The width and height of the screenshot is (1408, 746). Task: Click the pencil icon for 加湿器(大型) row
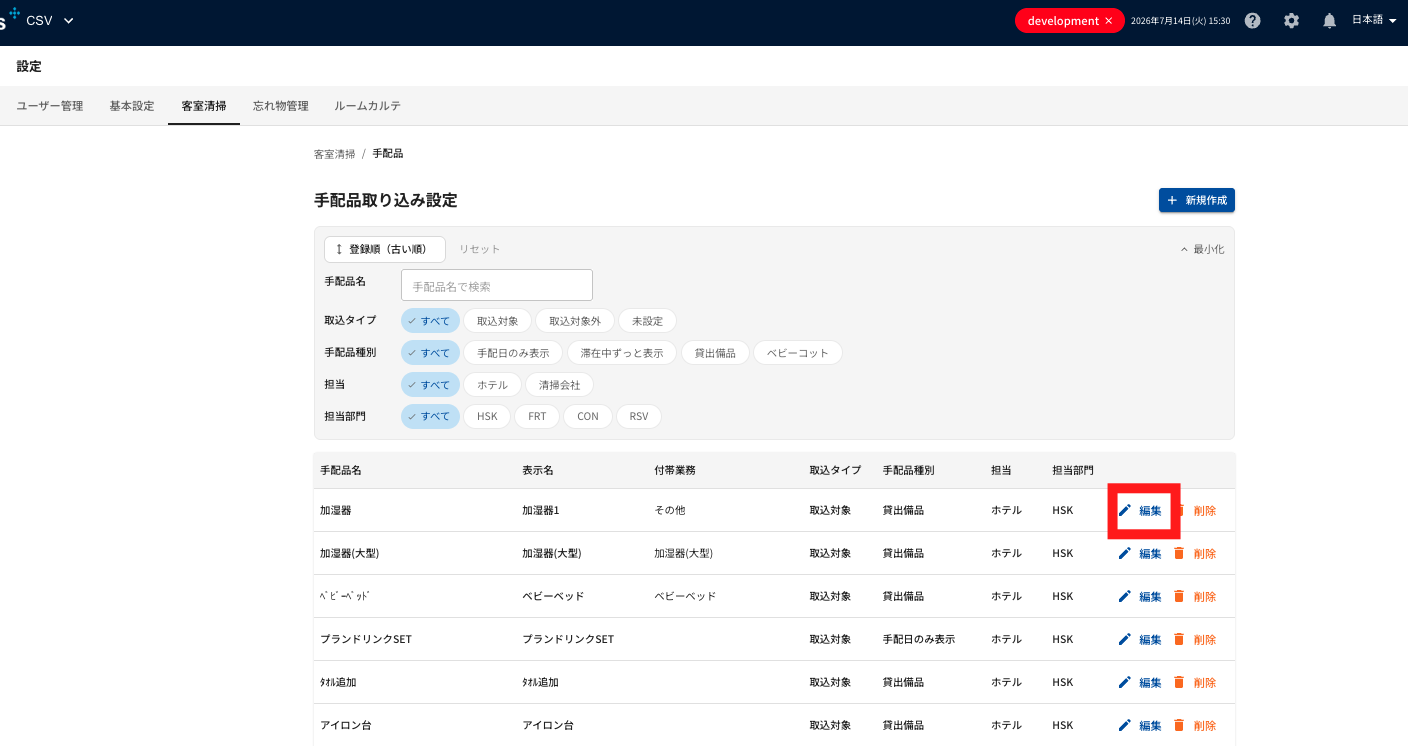(x=1124, y=553)
